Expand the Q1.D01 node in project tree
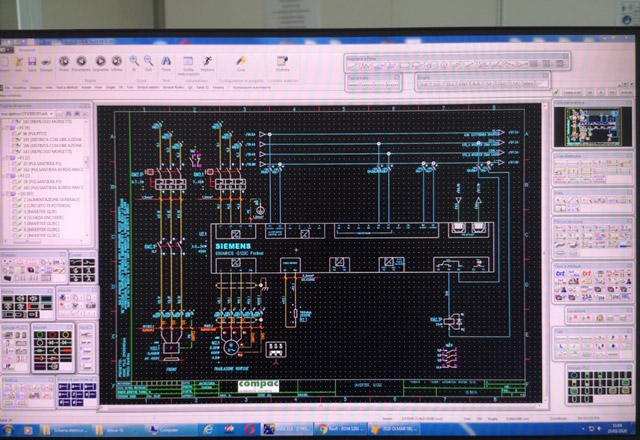Viewport: 640px width, 440px height. click(10, 194)
